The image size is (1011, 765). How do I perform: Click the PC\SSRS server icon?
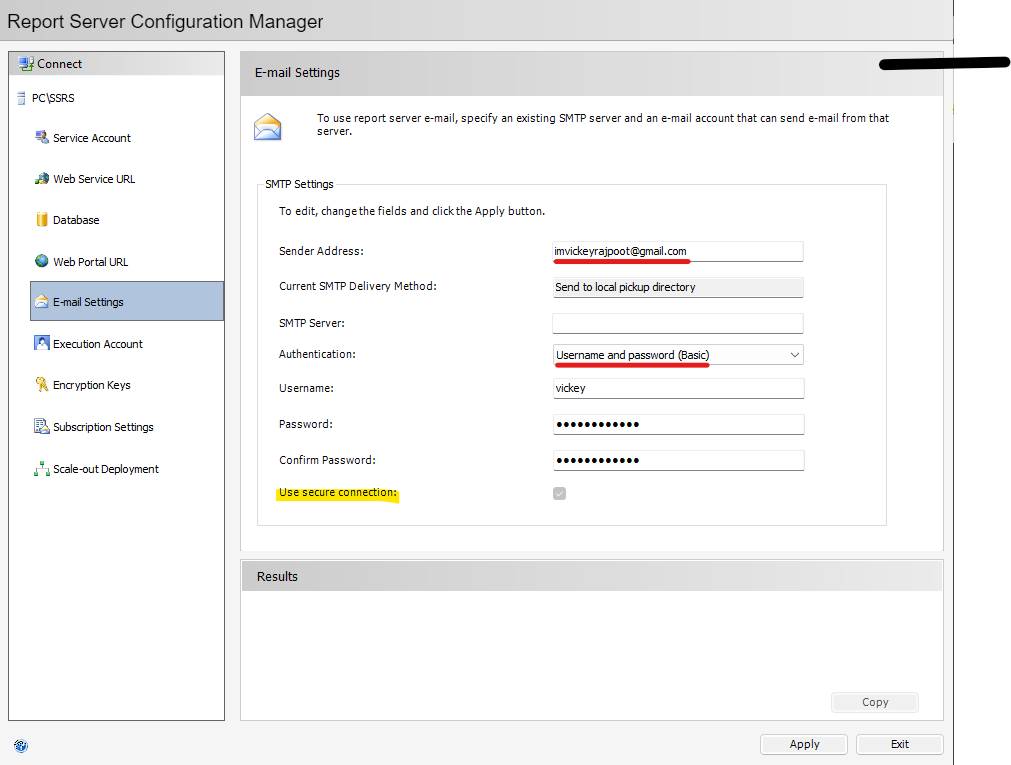pyautogui.click(x=21, y=98)
